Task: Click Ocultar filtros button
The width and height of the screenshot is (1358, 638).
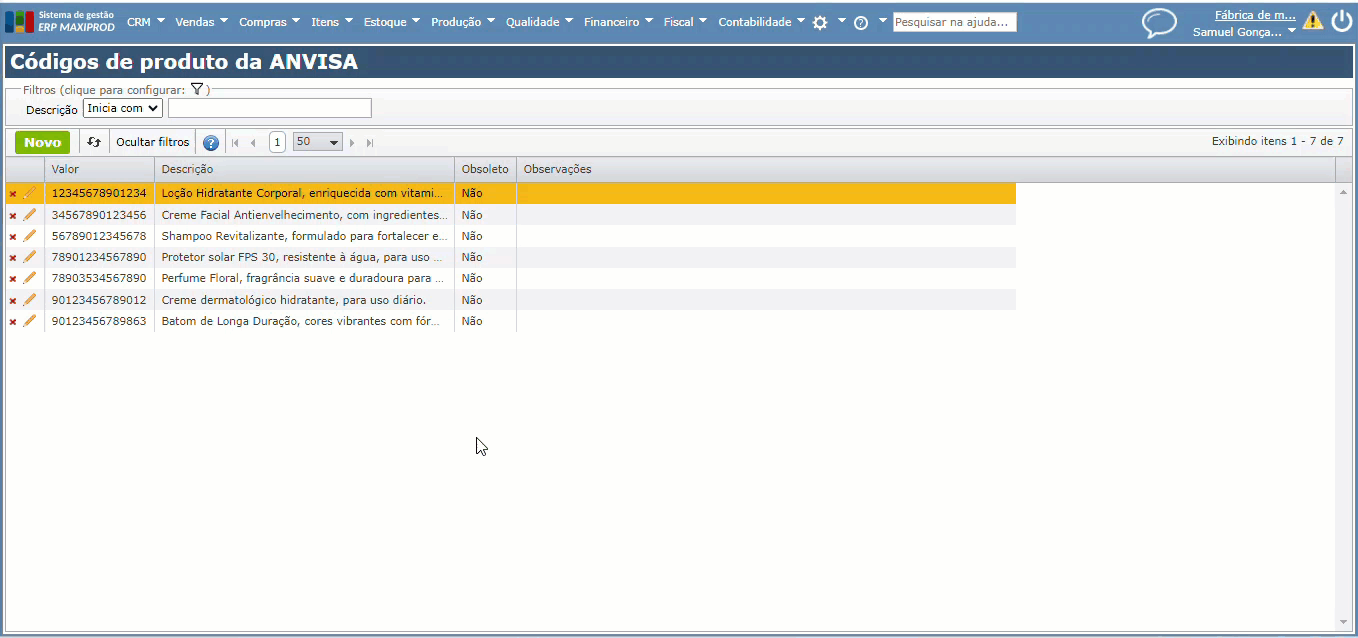Action: point(152,142)
